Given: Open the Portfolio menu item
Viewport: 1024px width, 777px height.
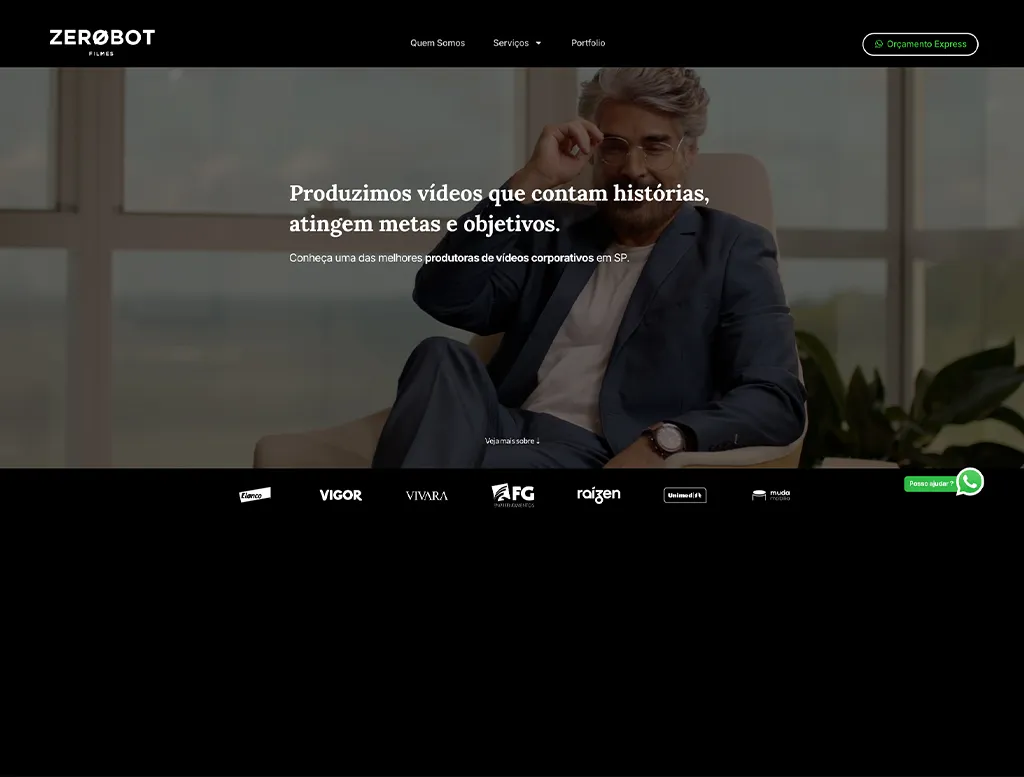Looking at the screenshot, I should point(588,43).
